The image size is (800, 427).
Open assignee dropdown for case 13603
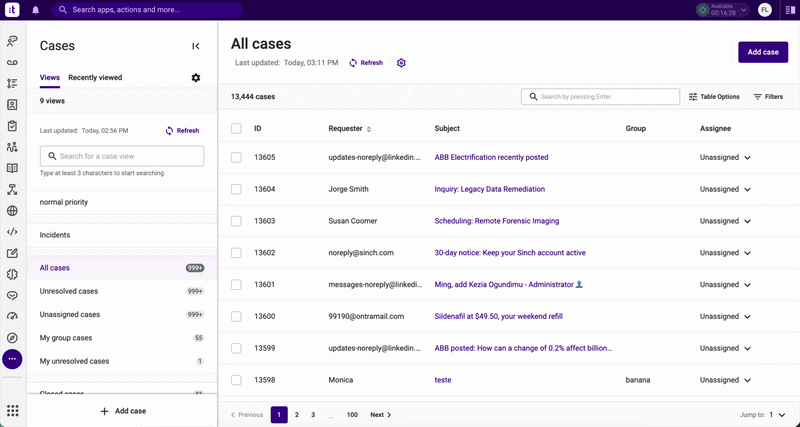725,221
